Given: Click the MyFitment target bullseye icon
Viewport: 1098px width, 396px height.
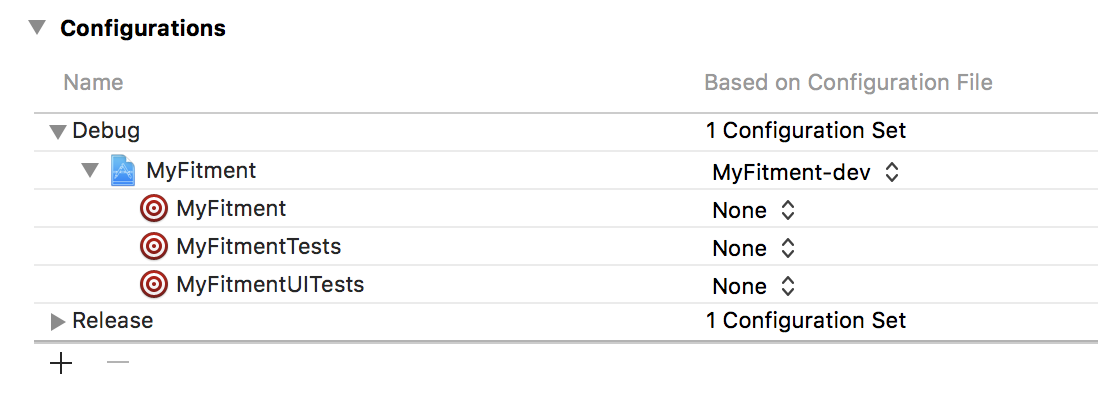Looking at the screenshot, I should point(153,208).
